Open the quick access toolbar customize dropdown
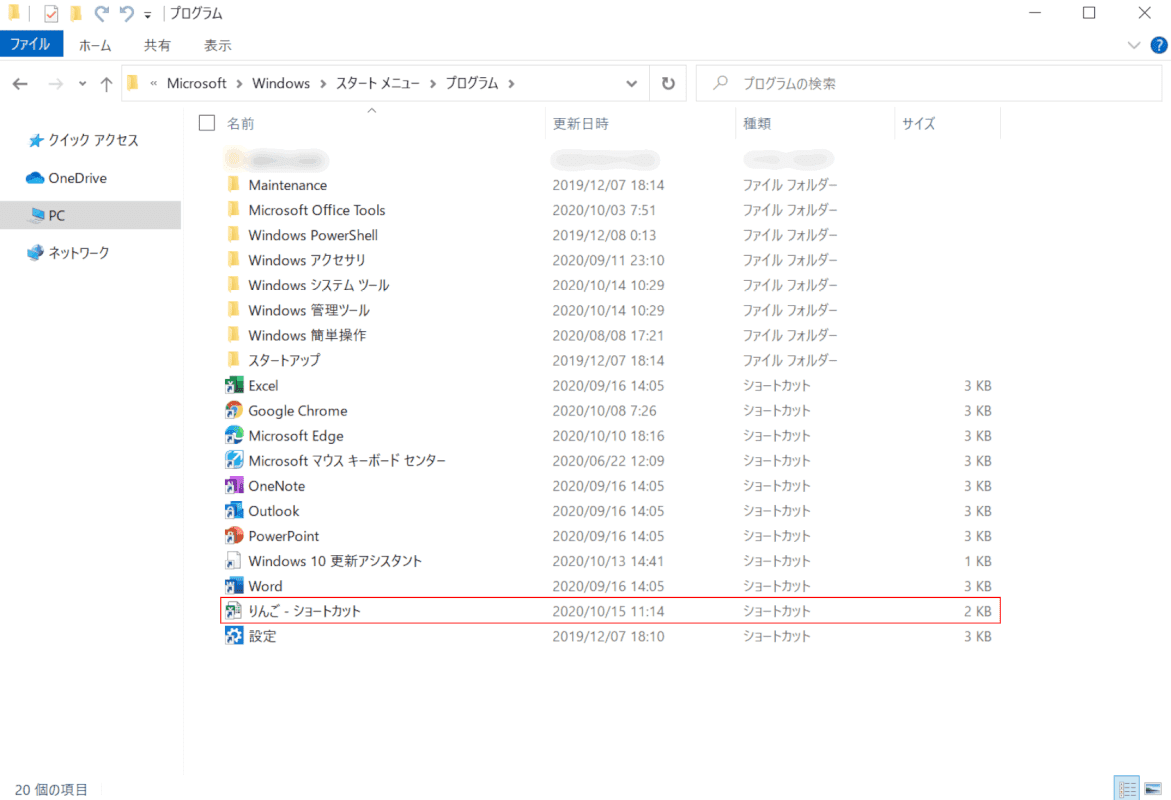The width and height of the screenshot is (1171, 800). [x=147, y=14]
